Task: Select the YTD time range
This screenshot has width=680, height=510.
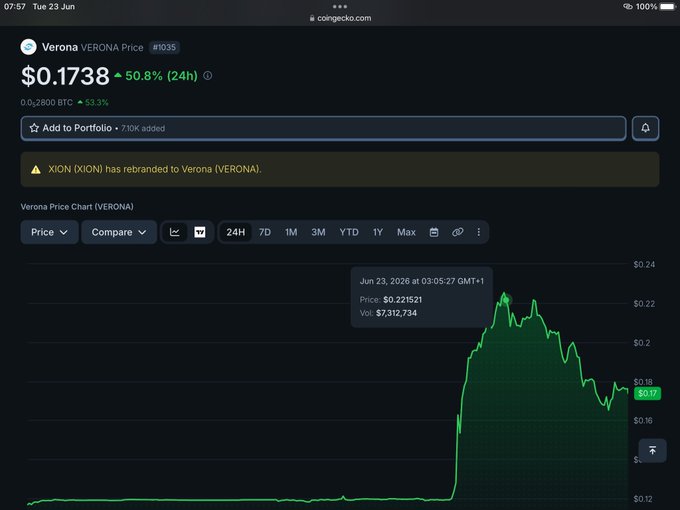Action: click(x=349, y=232)
